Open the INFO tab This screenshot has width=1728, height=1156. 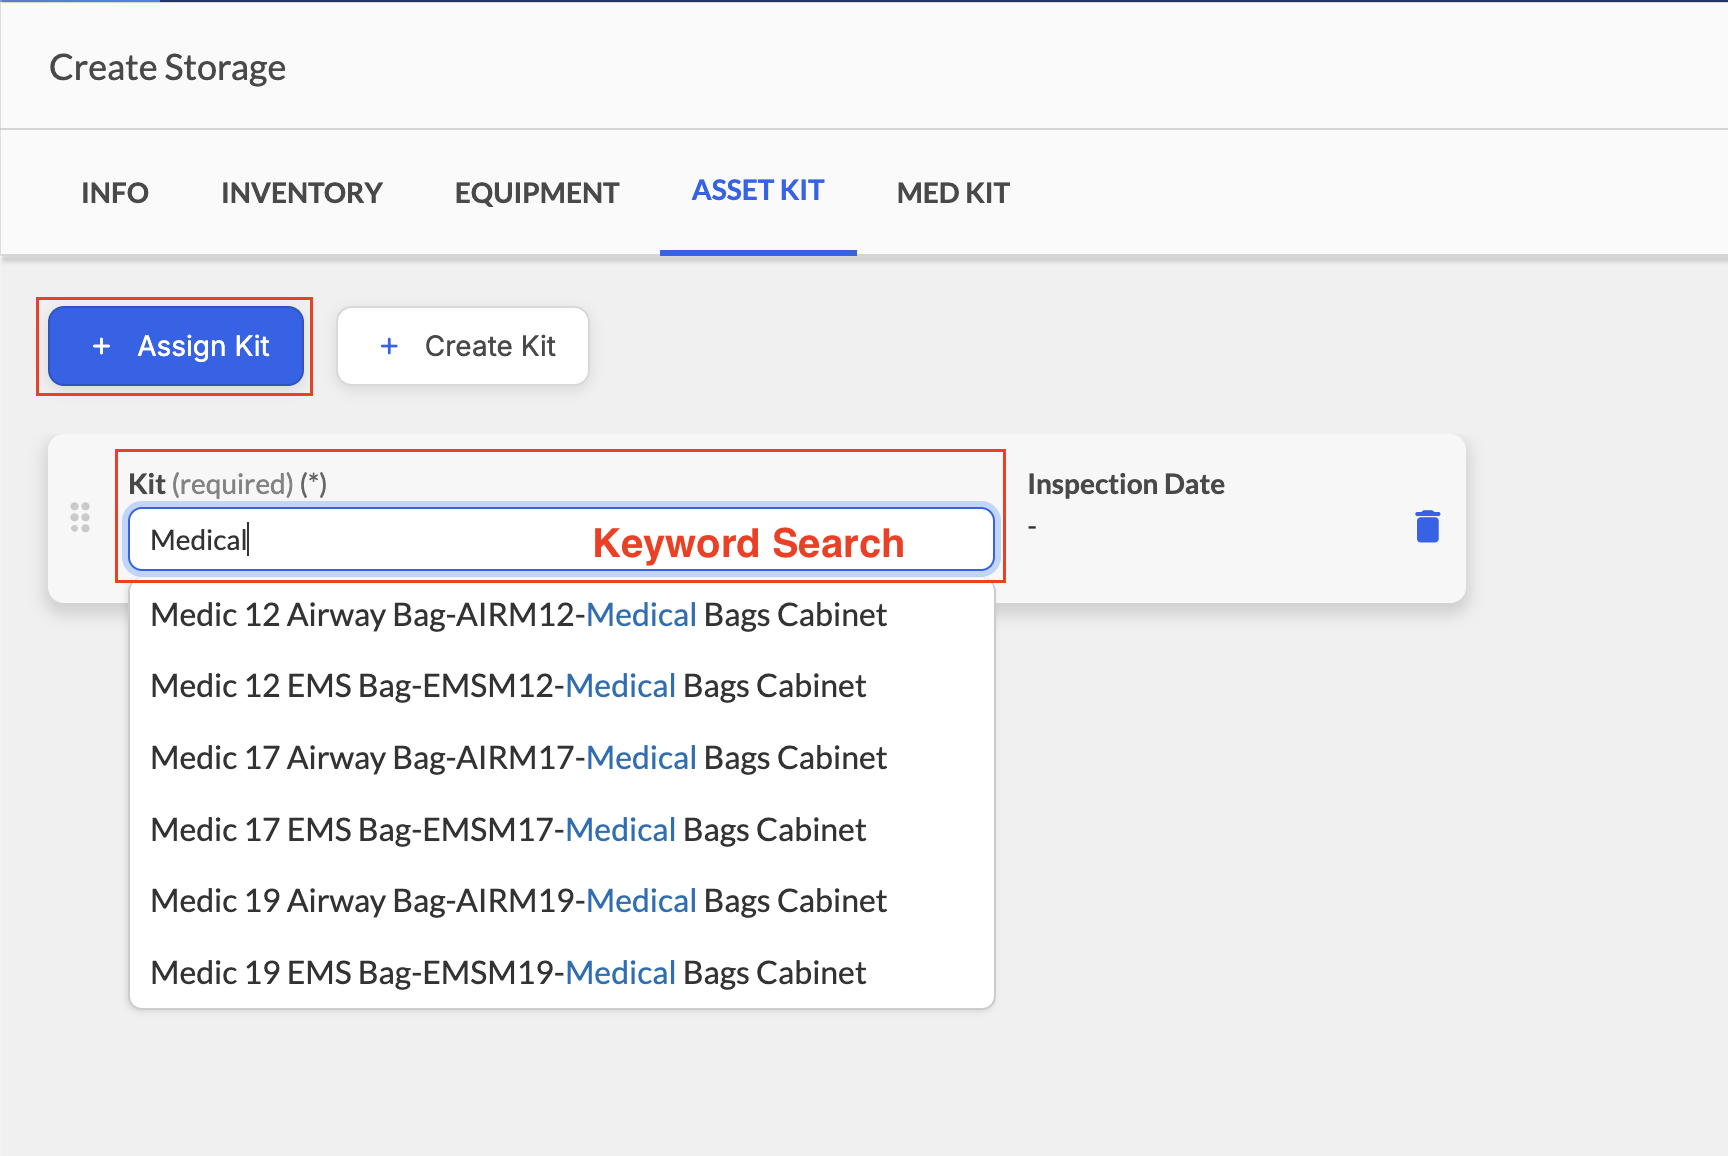pyautogui.click(x=115, y=193)
